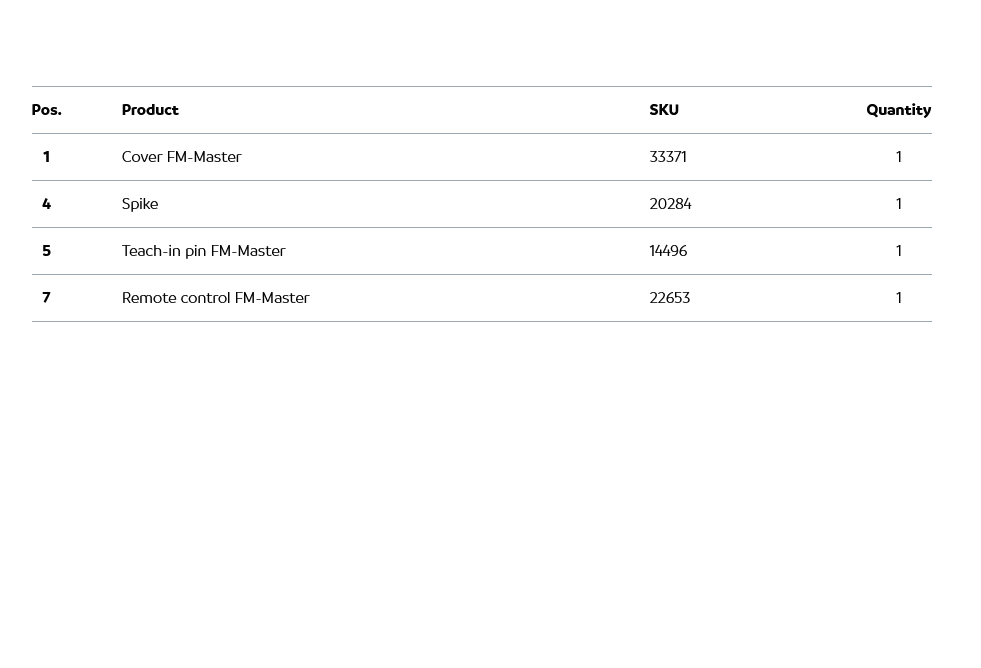Click position number 4 in table

point(46,204)
